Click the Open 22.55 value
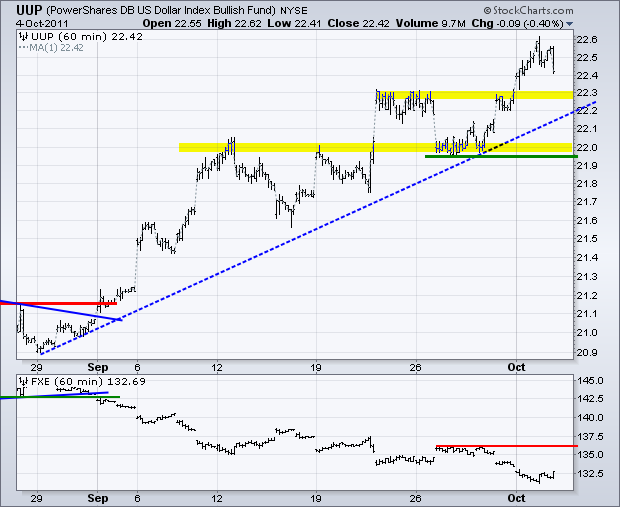 (x=172, y=23)
